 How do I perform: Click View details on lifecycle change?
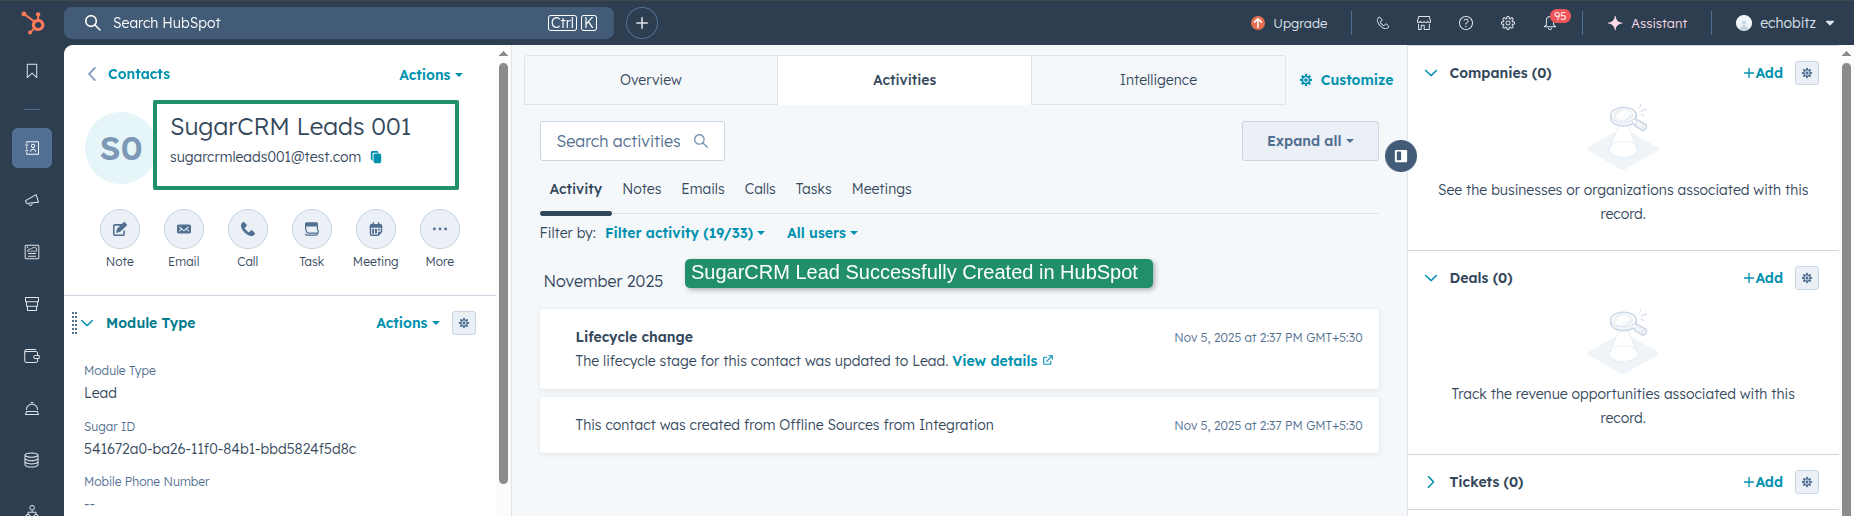click(1002, 361)
